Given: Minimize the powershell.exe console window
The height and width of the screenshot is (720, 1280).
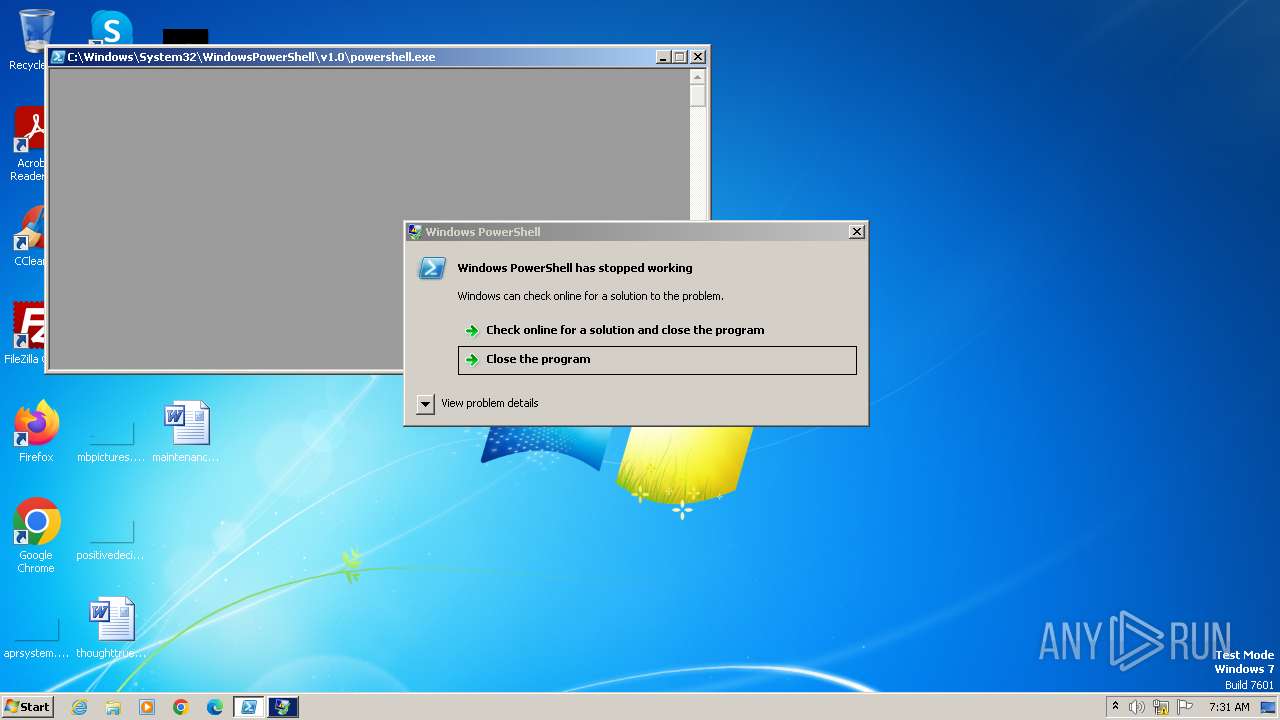Looking at the screenshot, I should point(662,57).
